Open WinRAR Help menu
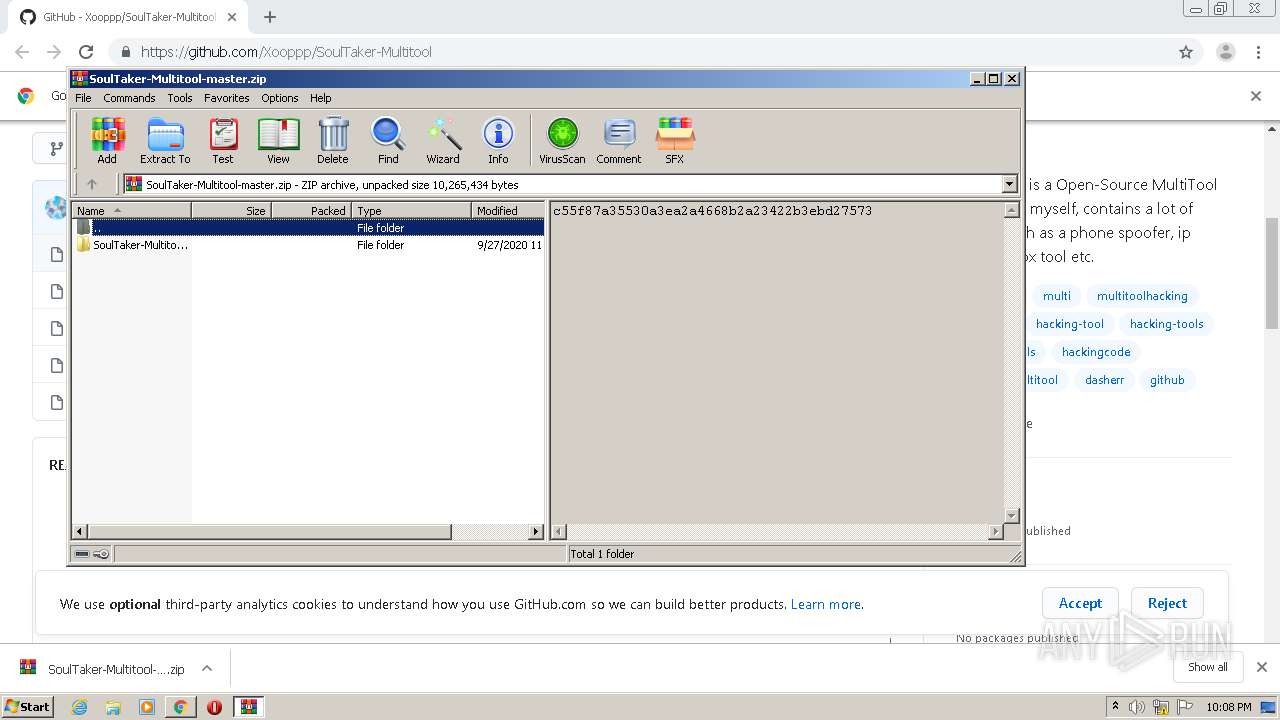 coord(321,98)
